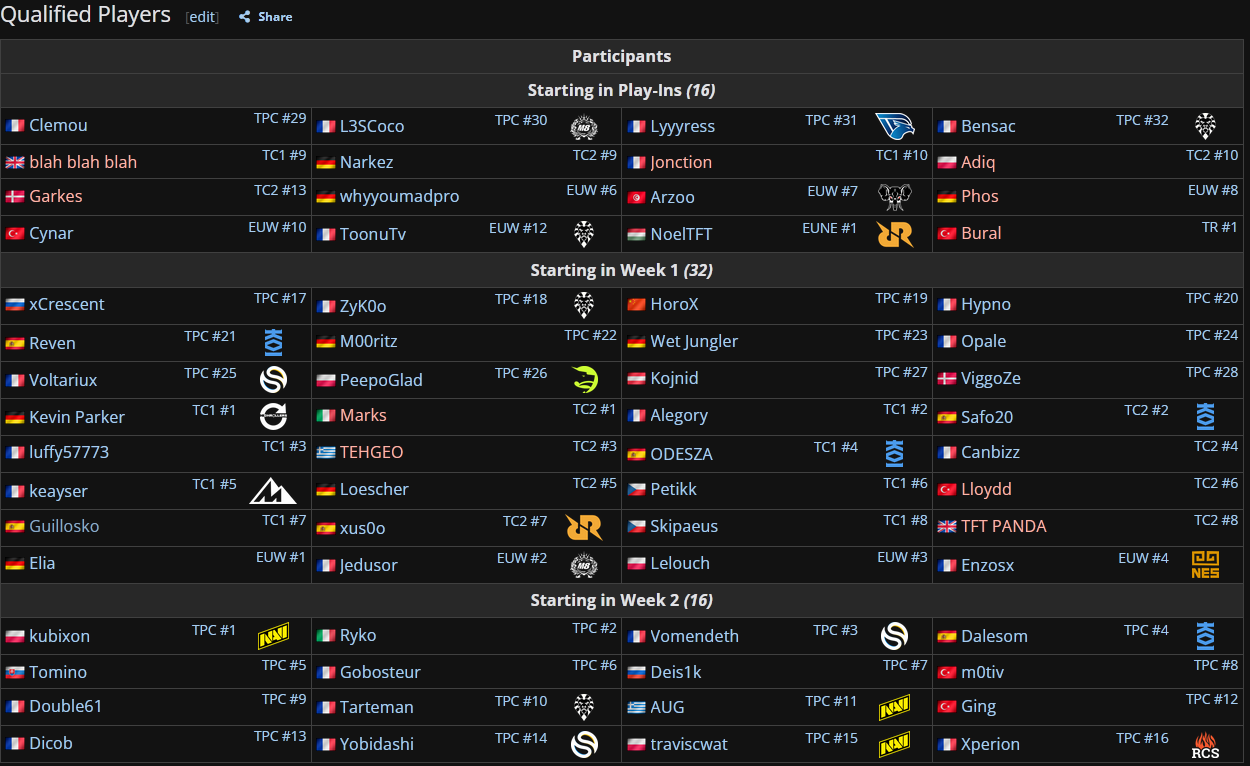Click the Tunisian flag next to Arzoo
1250x766 pixels.
636,198
